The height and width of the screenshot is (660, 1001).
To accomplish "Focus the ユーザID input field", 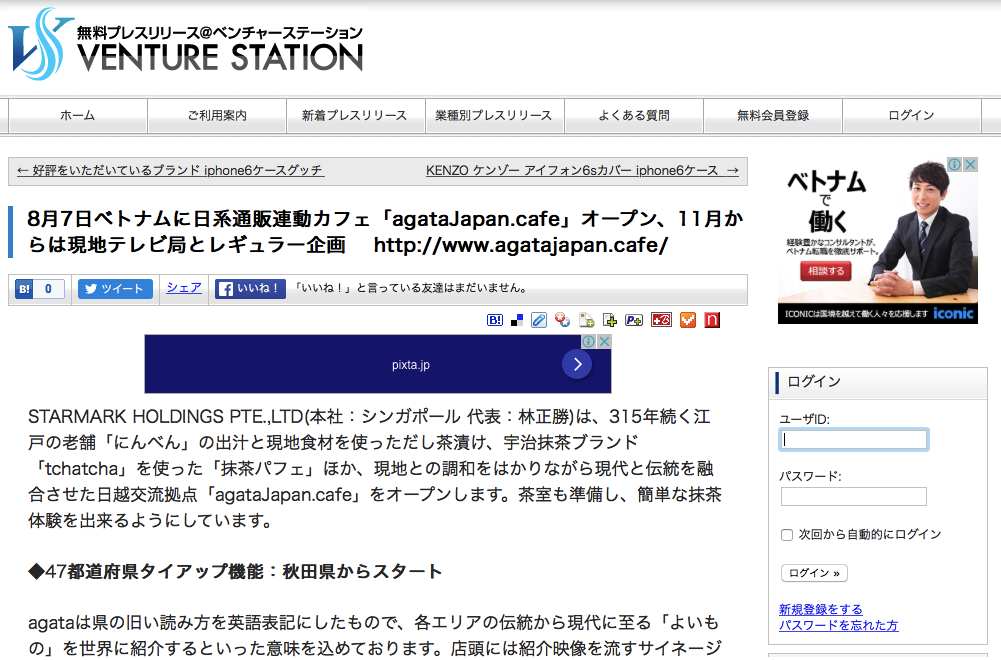I will pyautogui.click(x=854, y=440).
